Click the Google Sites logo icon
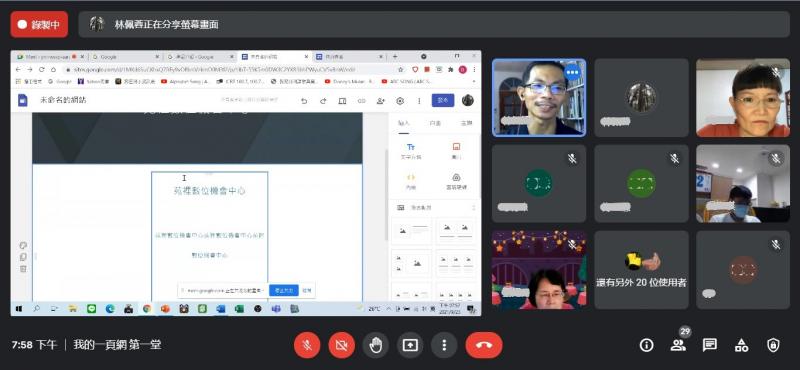Viewport: 800px width, 370px height. (x=23, y=100)
